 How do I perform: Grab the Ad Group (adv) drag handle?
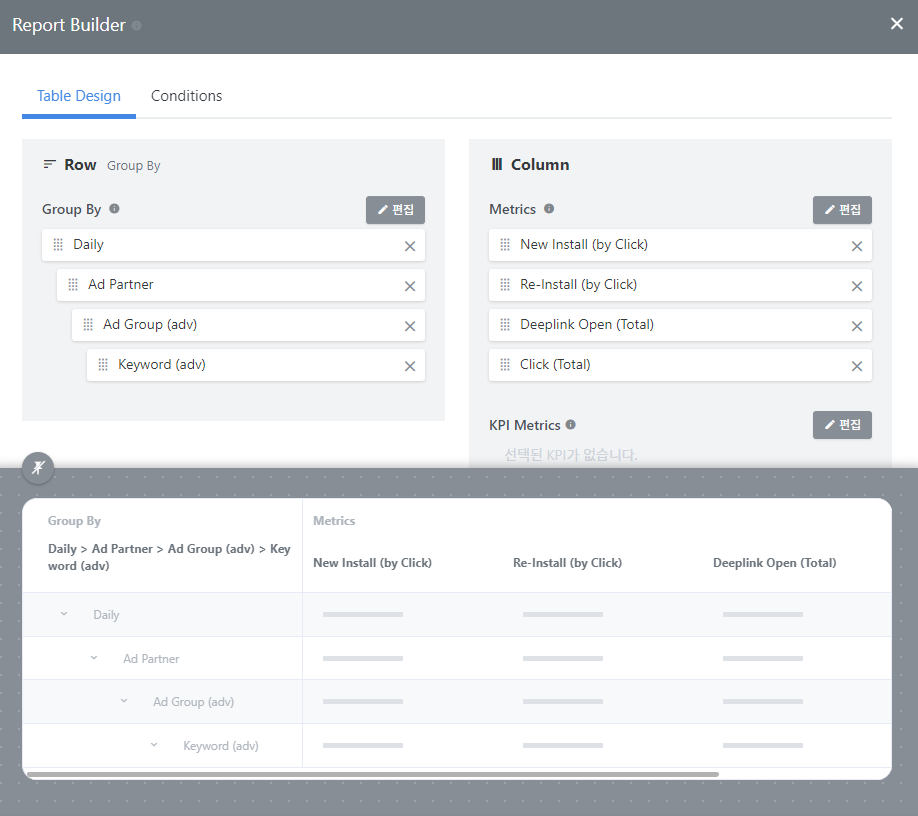click(88, 324)
